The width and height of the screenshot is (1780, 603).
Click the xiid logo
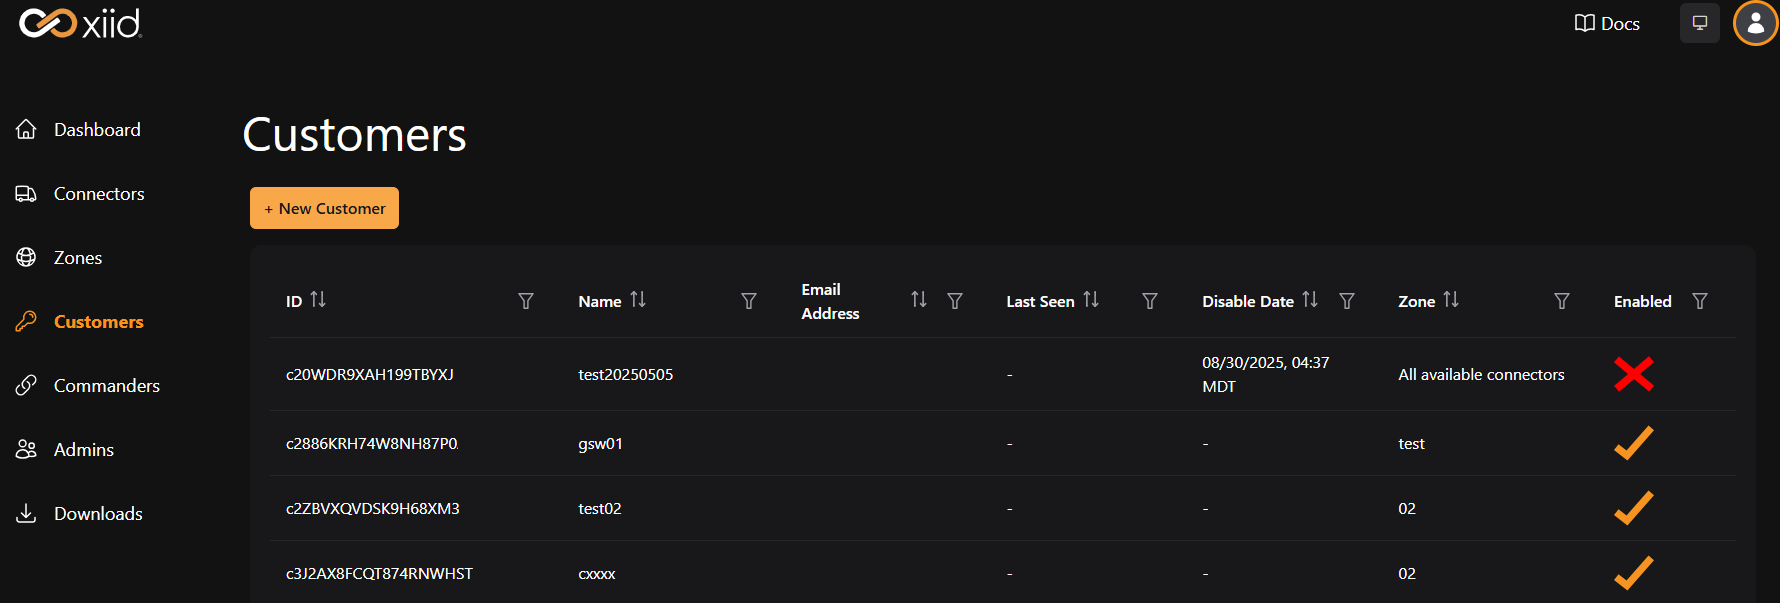click(x=81, y=23)
